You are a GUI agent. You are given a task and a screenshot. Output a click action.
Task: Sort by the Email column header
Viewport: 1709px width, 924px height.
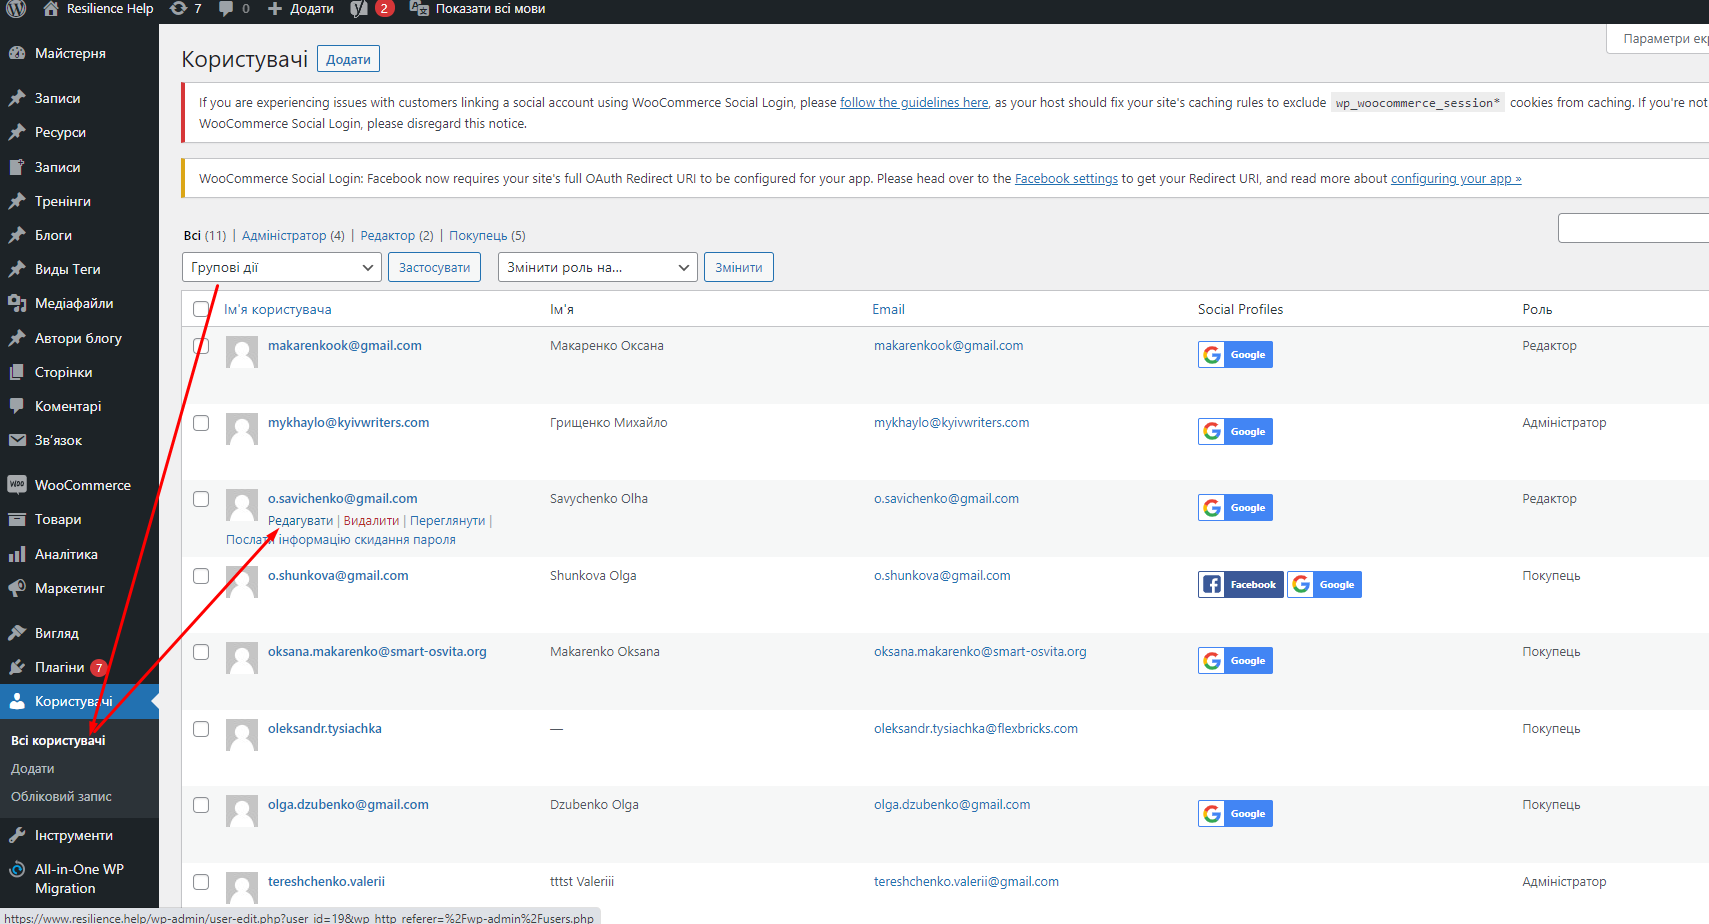(888, 310)
